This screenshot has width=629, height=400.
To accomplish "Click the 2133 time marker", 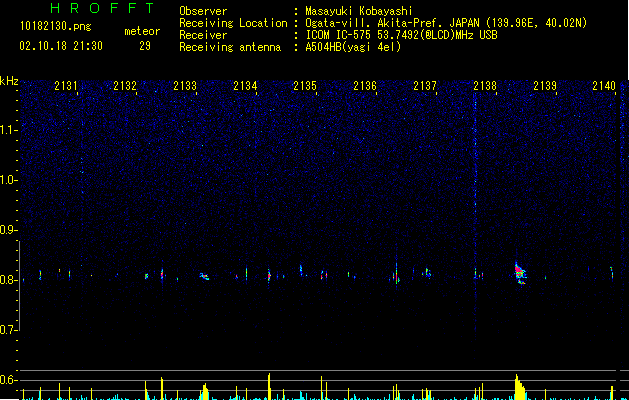I will tap(185, 86).
